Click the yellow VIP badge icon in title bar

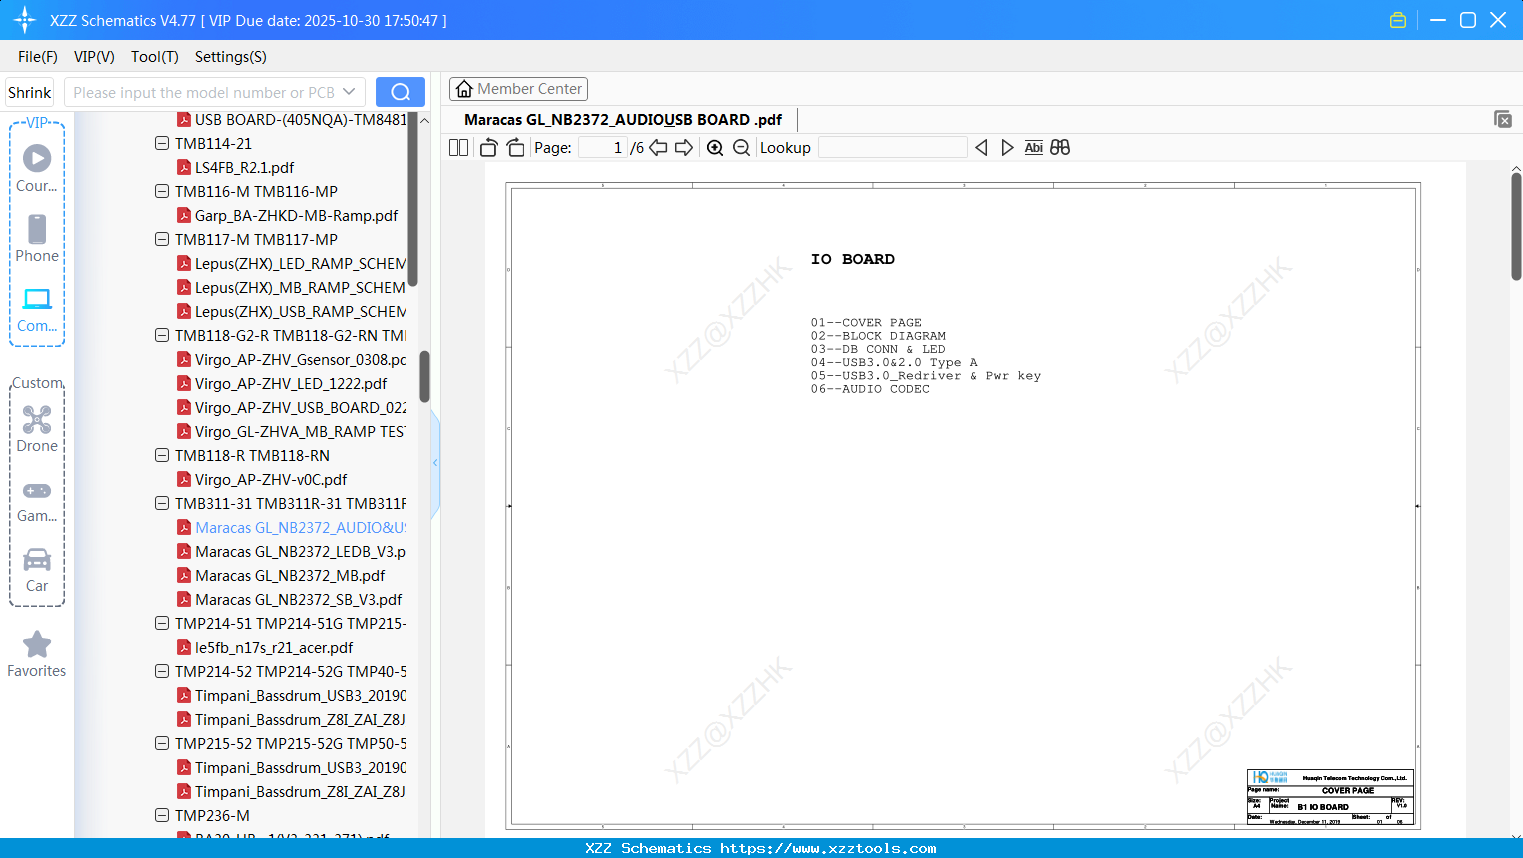[x=1398, y=20]
